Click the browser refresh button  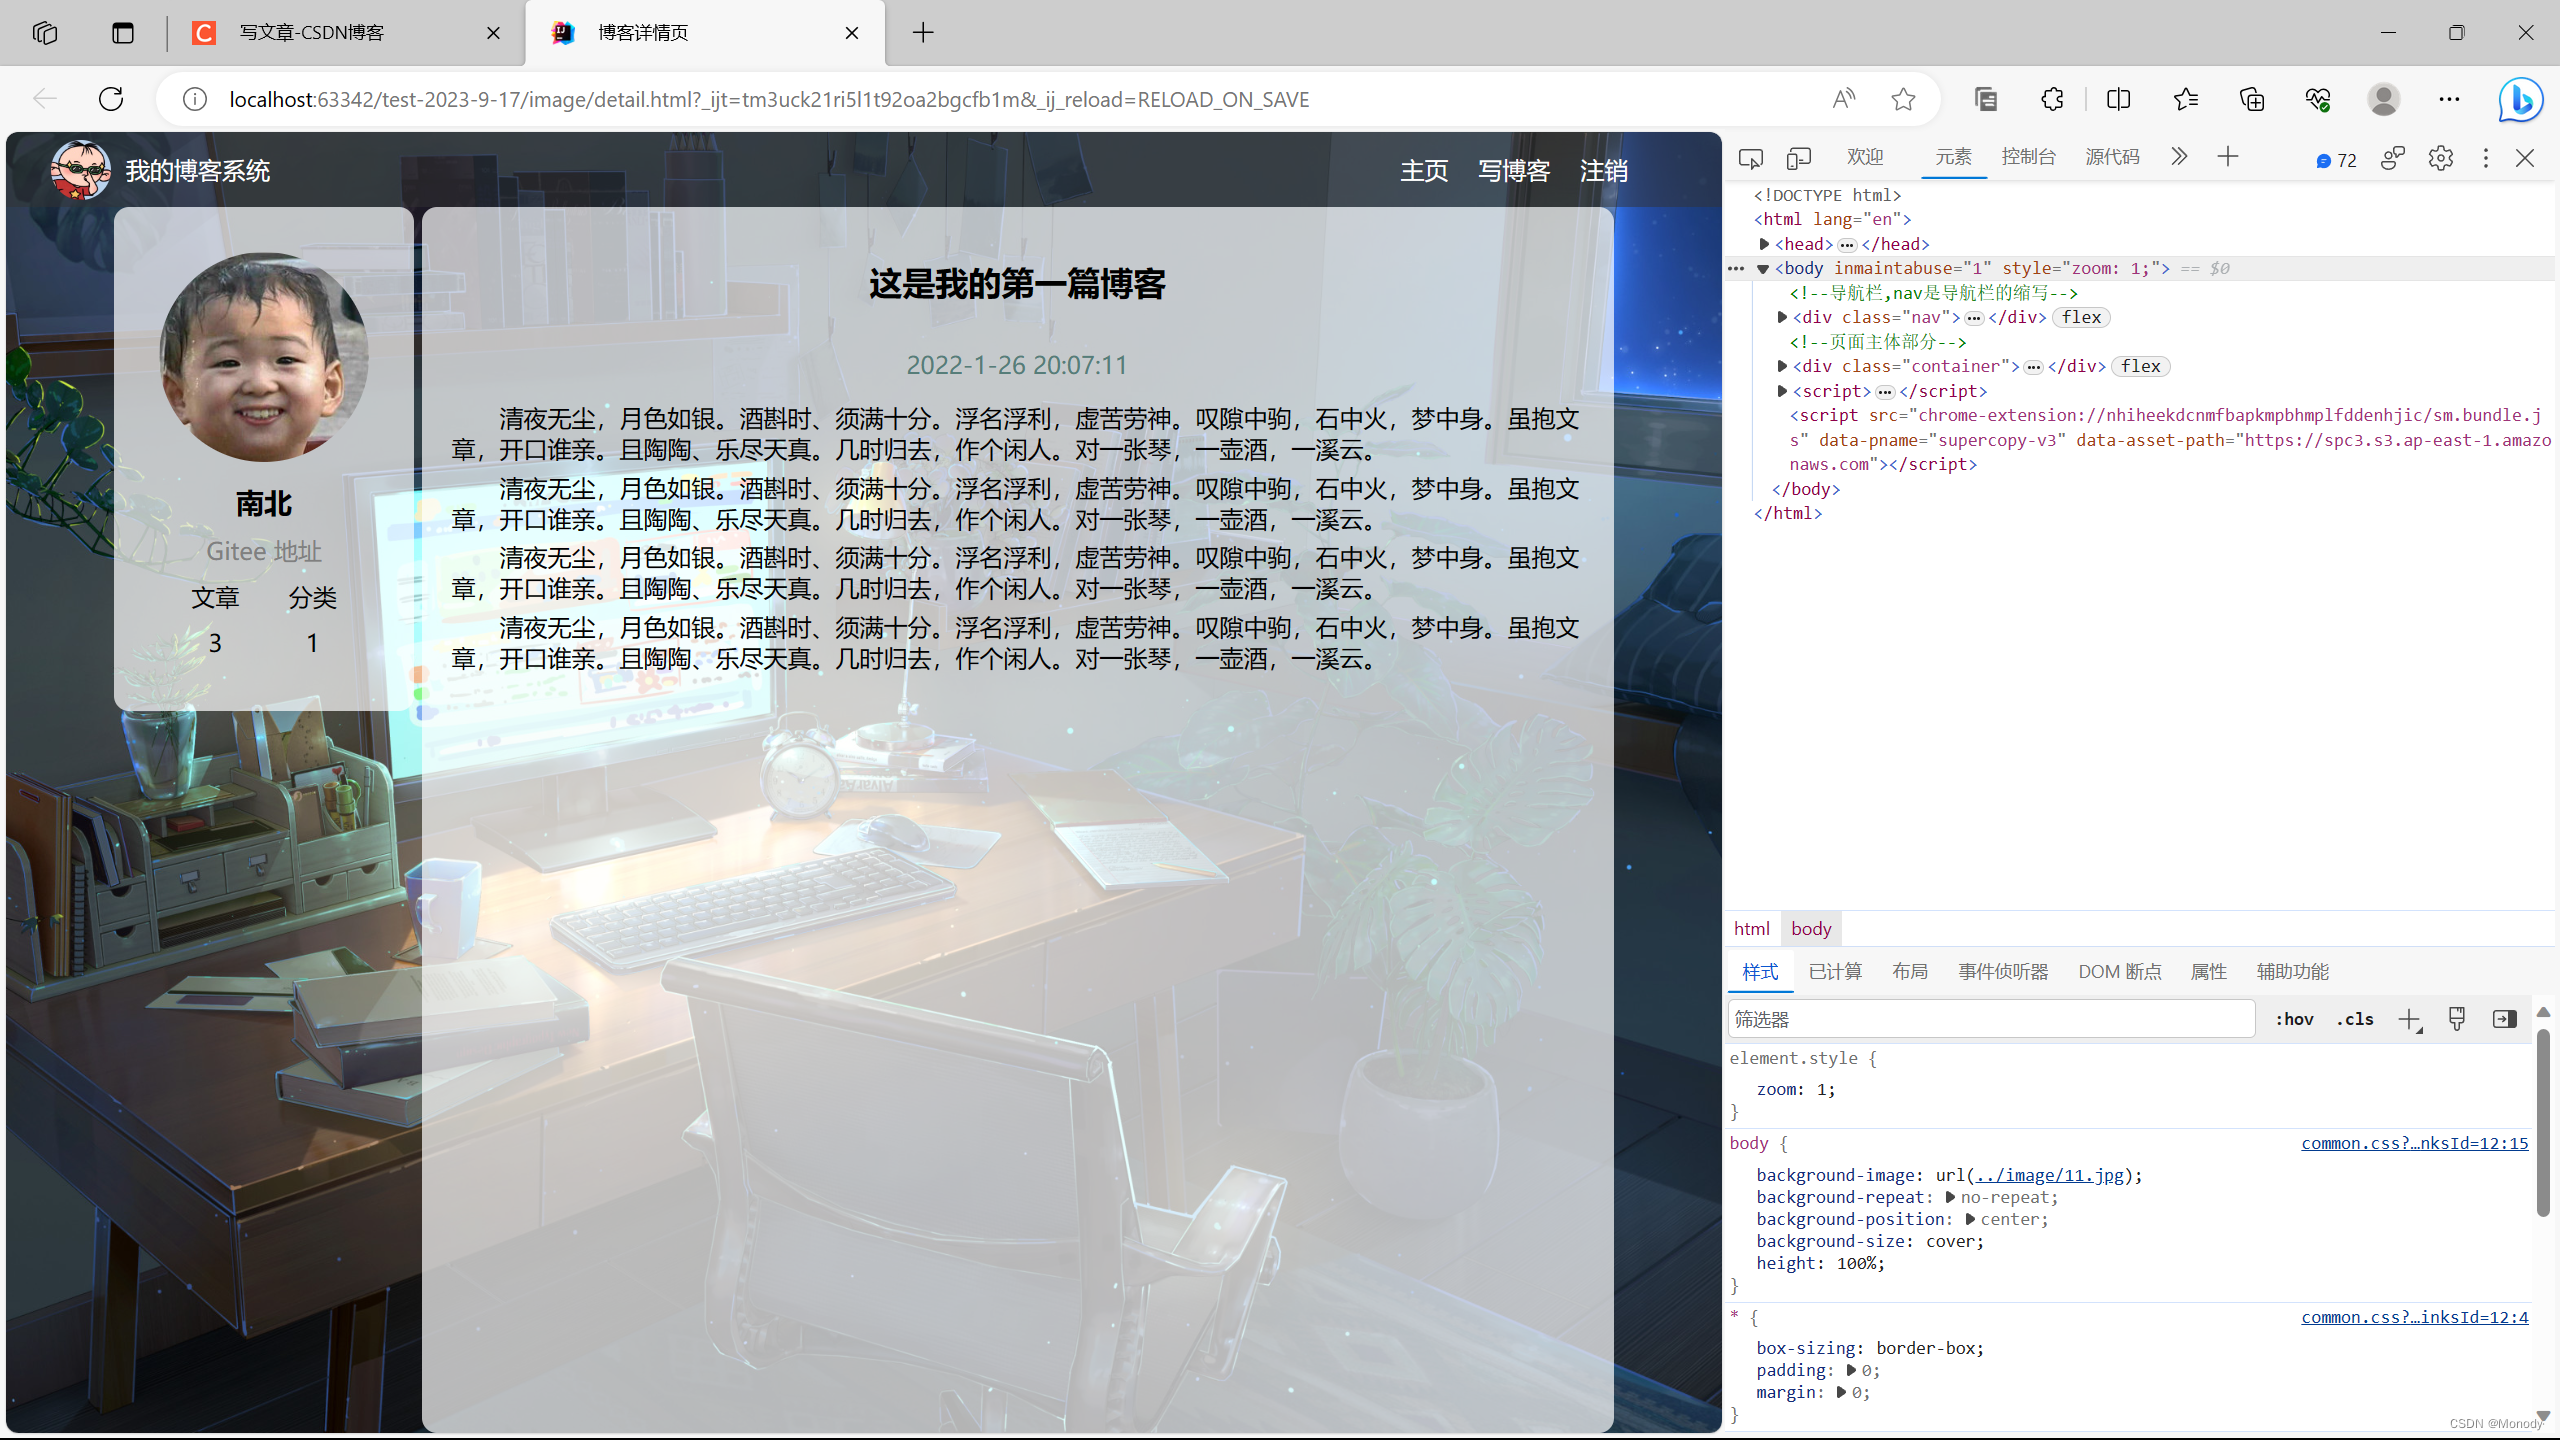point(111,99)
